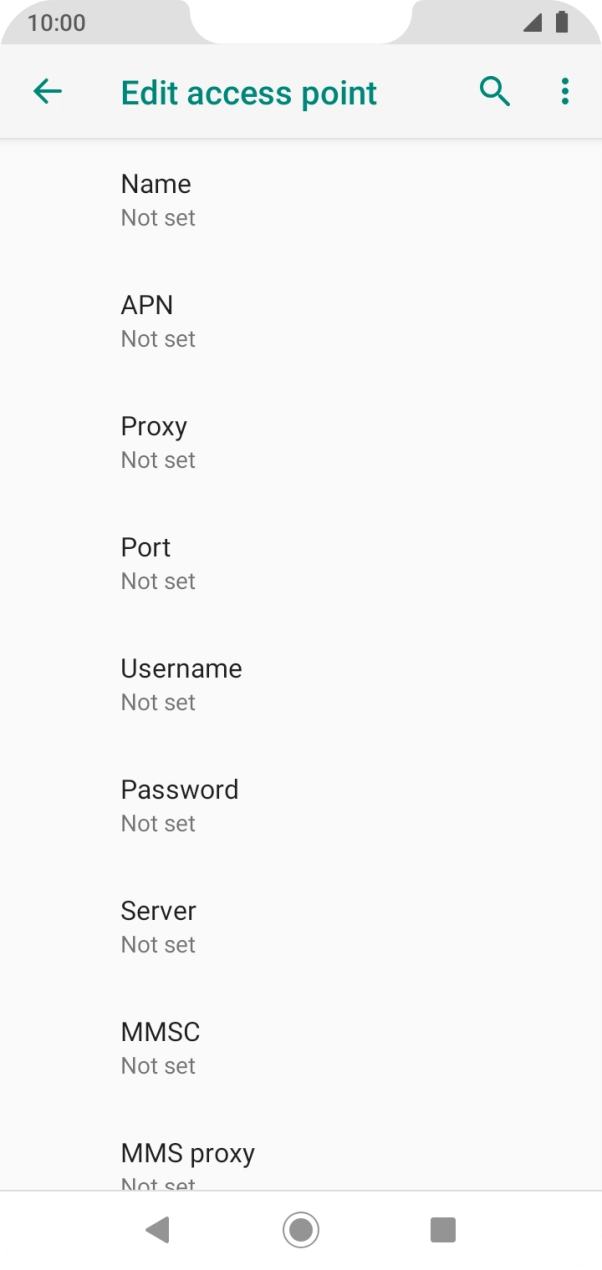The image size is (602, 1270).
Task: Open the search magnifier icon
Action: [x=495, y=92]
